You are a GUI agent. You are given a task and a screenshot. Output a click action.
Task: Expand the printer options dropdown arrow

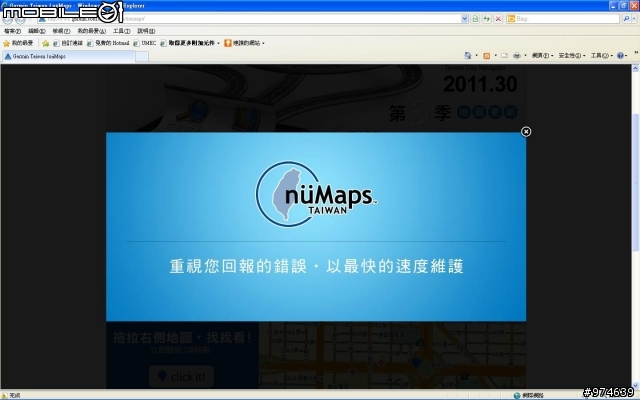click(525, 56)
